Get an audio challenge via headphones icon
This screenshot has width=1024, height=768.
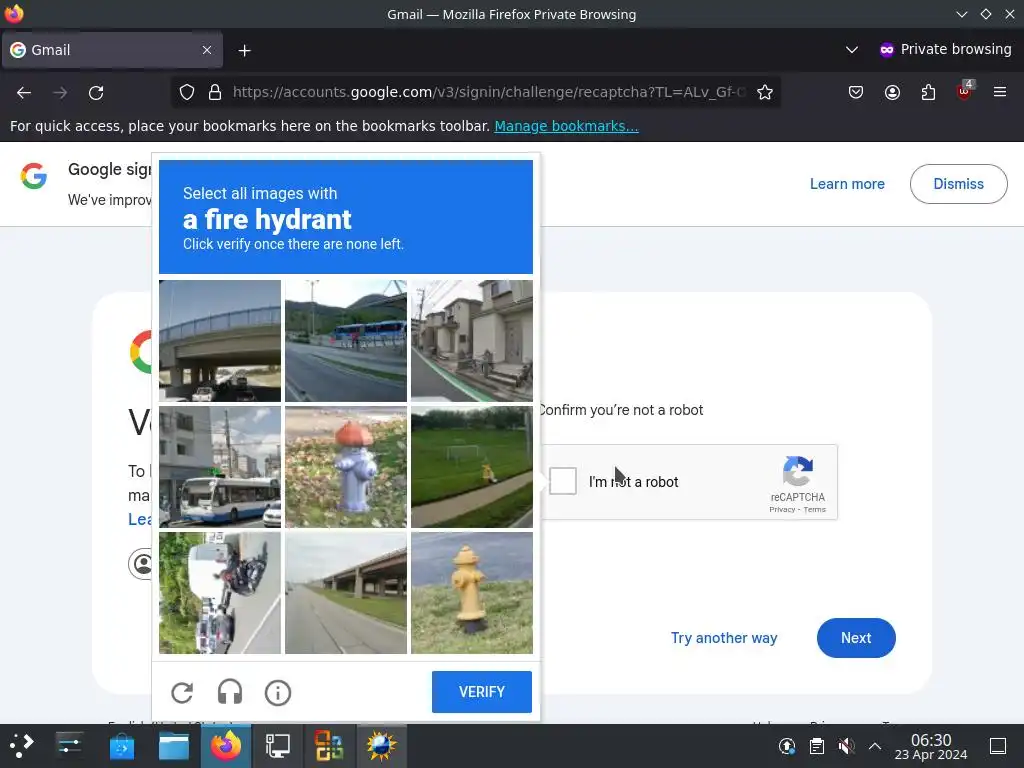coord(230,692)
